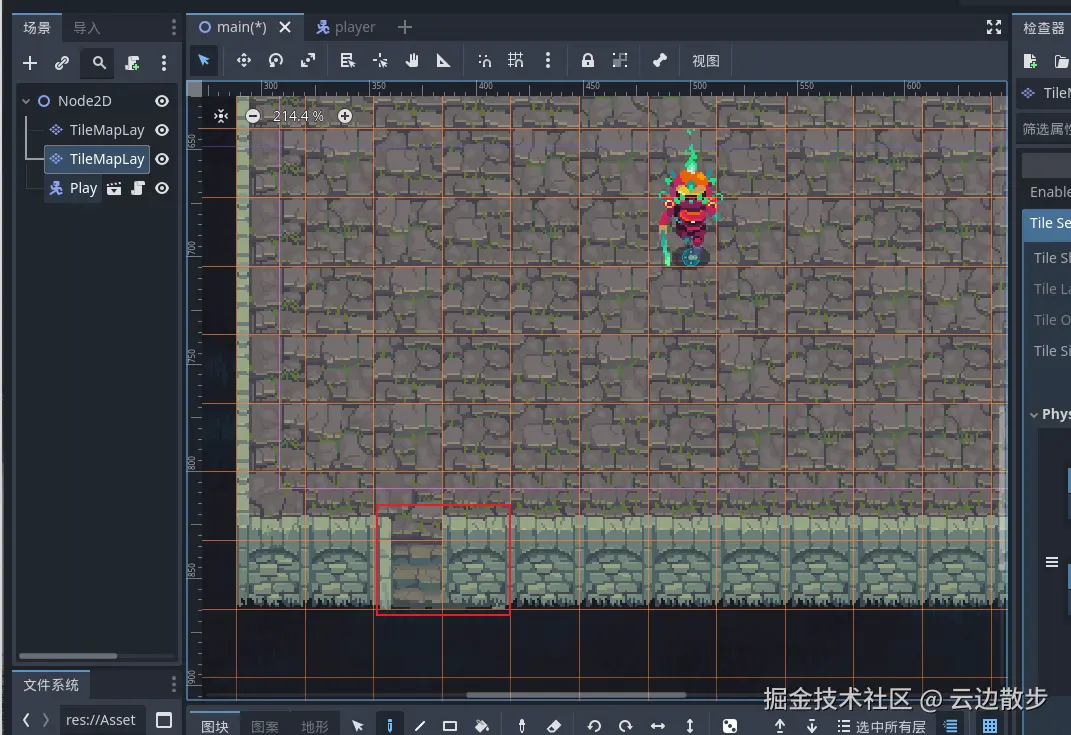The width and height of the screenshot is (1071, 735).
Task: Open skeleton bone options
Action: [x=660, y=61]
